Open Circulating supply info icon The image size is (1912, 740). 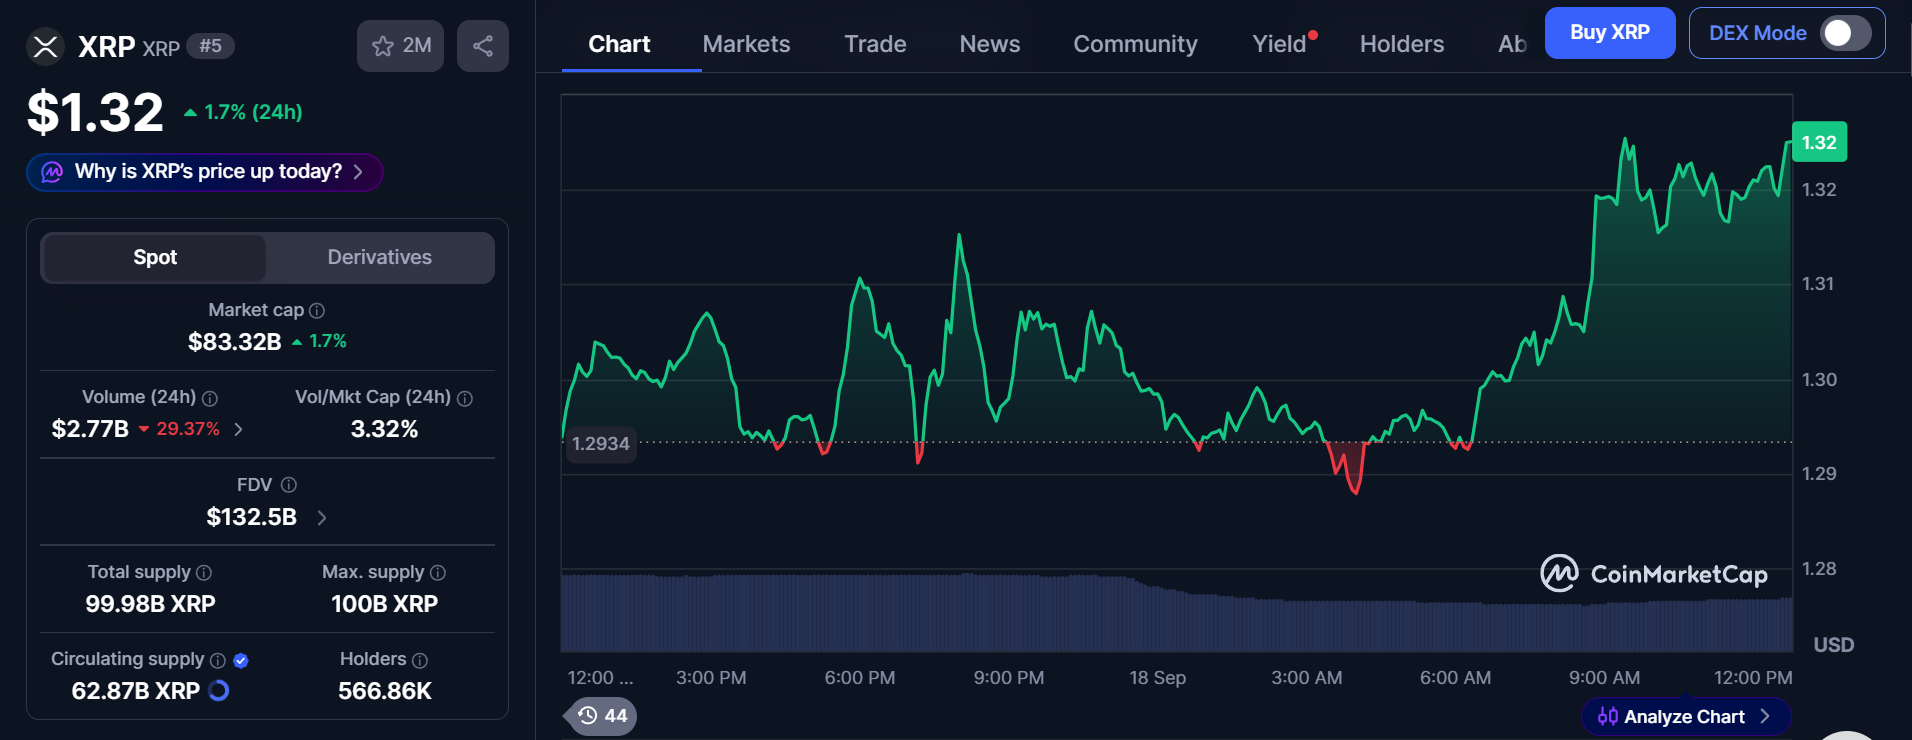pyautogui.click(x=218, y=660)
